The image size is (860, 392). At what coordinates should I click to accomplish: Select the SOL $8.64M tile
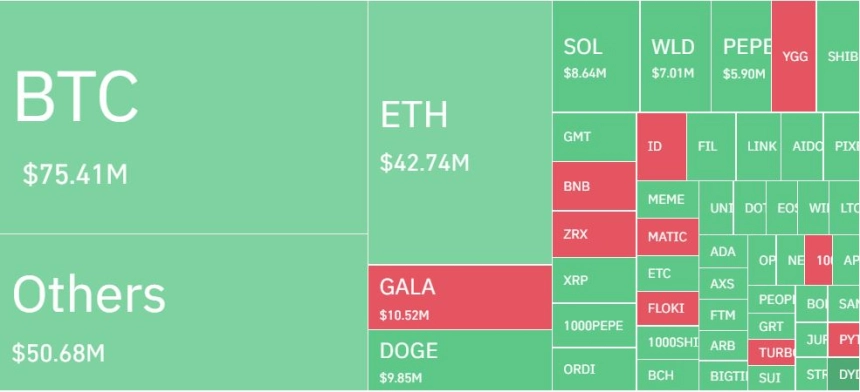(x=596, y=56)
